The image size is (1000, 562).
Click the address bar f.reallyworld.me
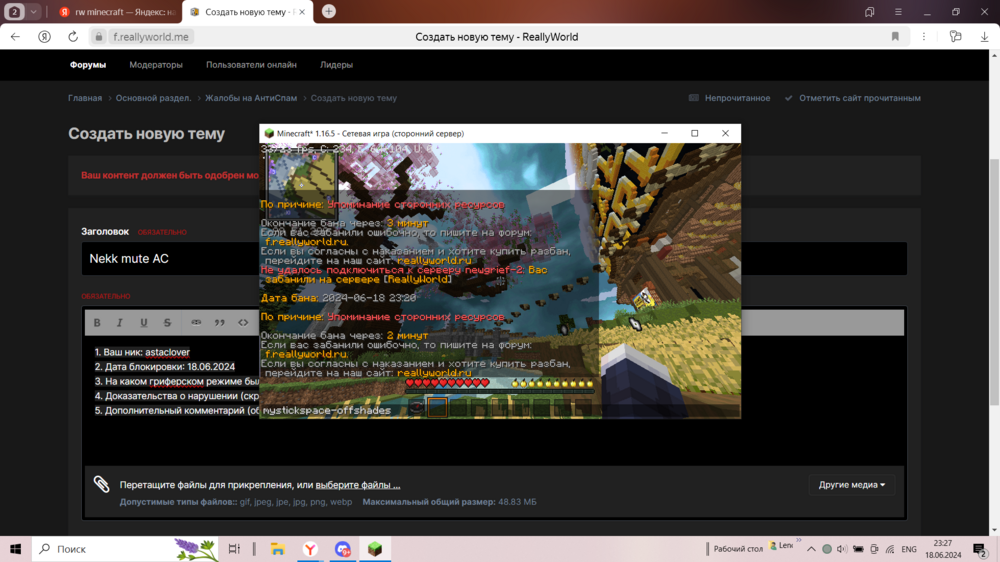[x=151, y=37]
